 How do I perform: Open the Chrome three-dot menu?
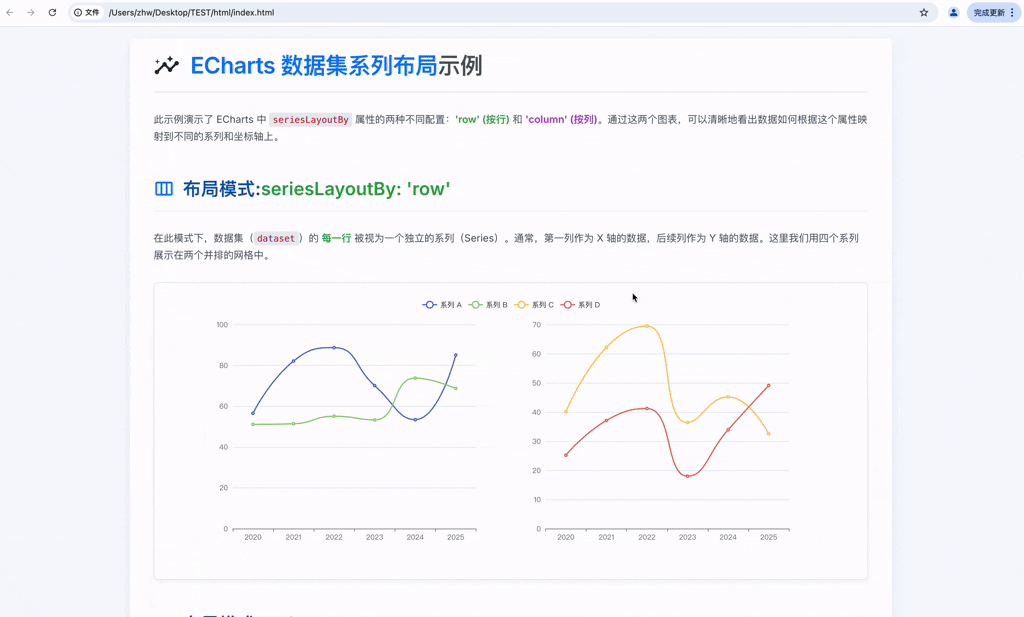click(x=1014, y=13)
